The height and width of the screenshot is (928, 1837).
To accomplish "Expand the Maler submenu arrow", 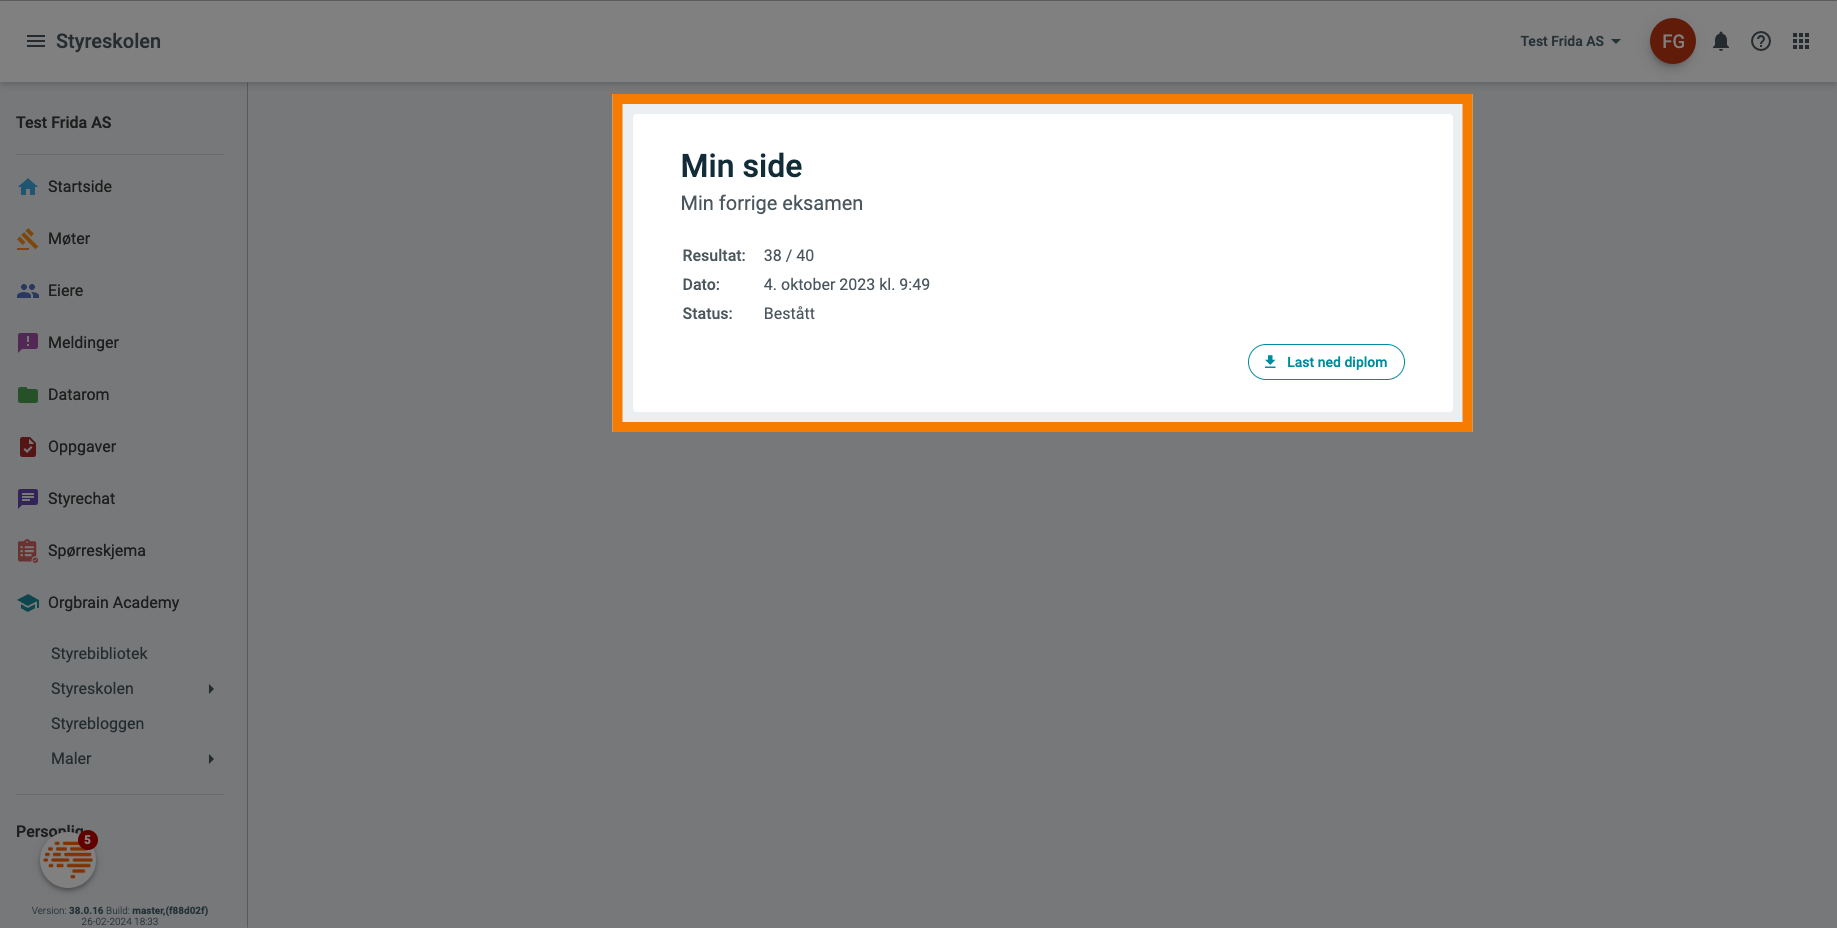I will tap(211, 759).
